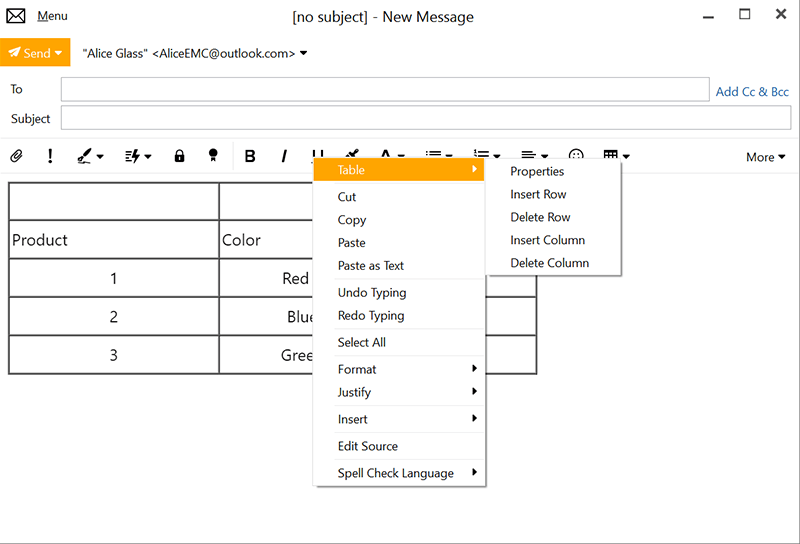Click the Color table cell

pyautogui.click(x=266, y=240)
